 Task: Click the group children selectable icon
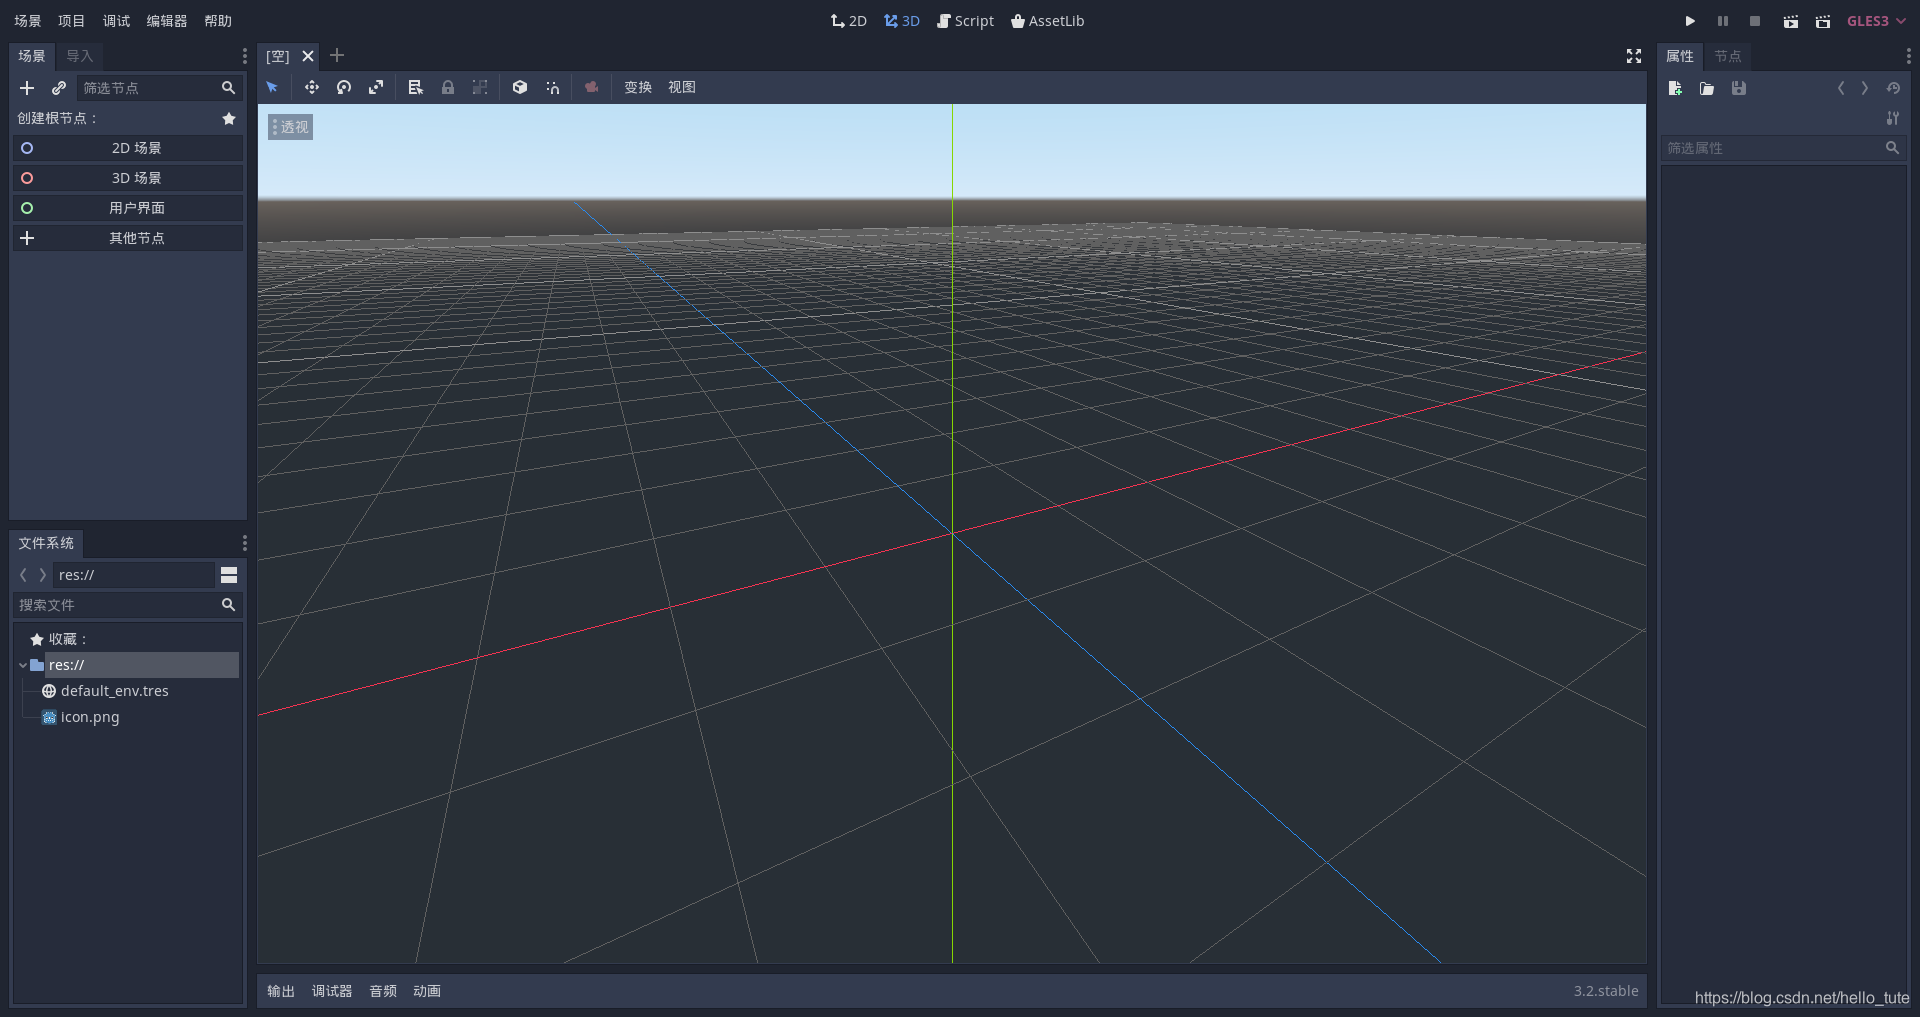[480, 88]
